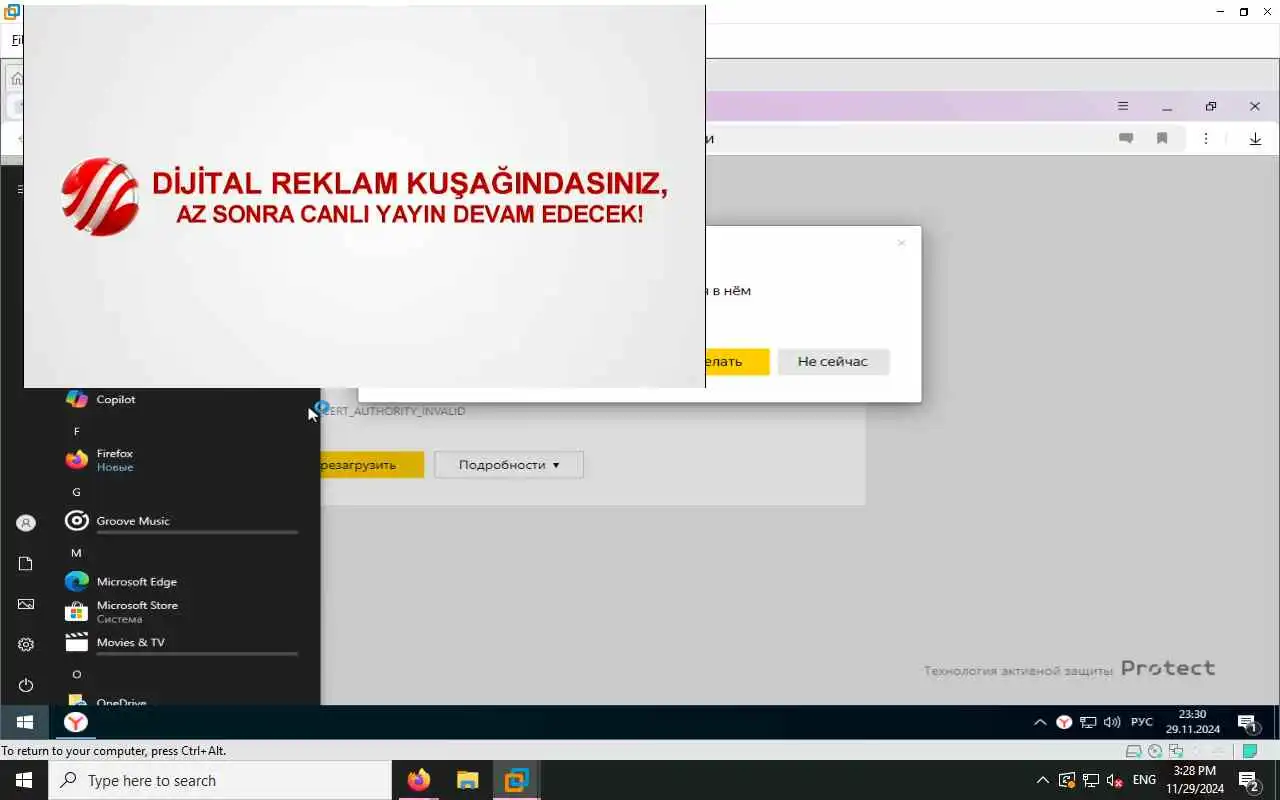Screen dimensions: 1280x800
Task: Open guest notification center with 1 badge
Action: coord(1247,723)
